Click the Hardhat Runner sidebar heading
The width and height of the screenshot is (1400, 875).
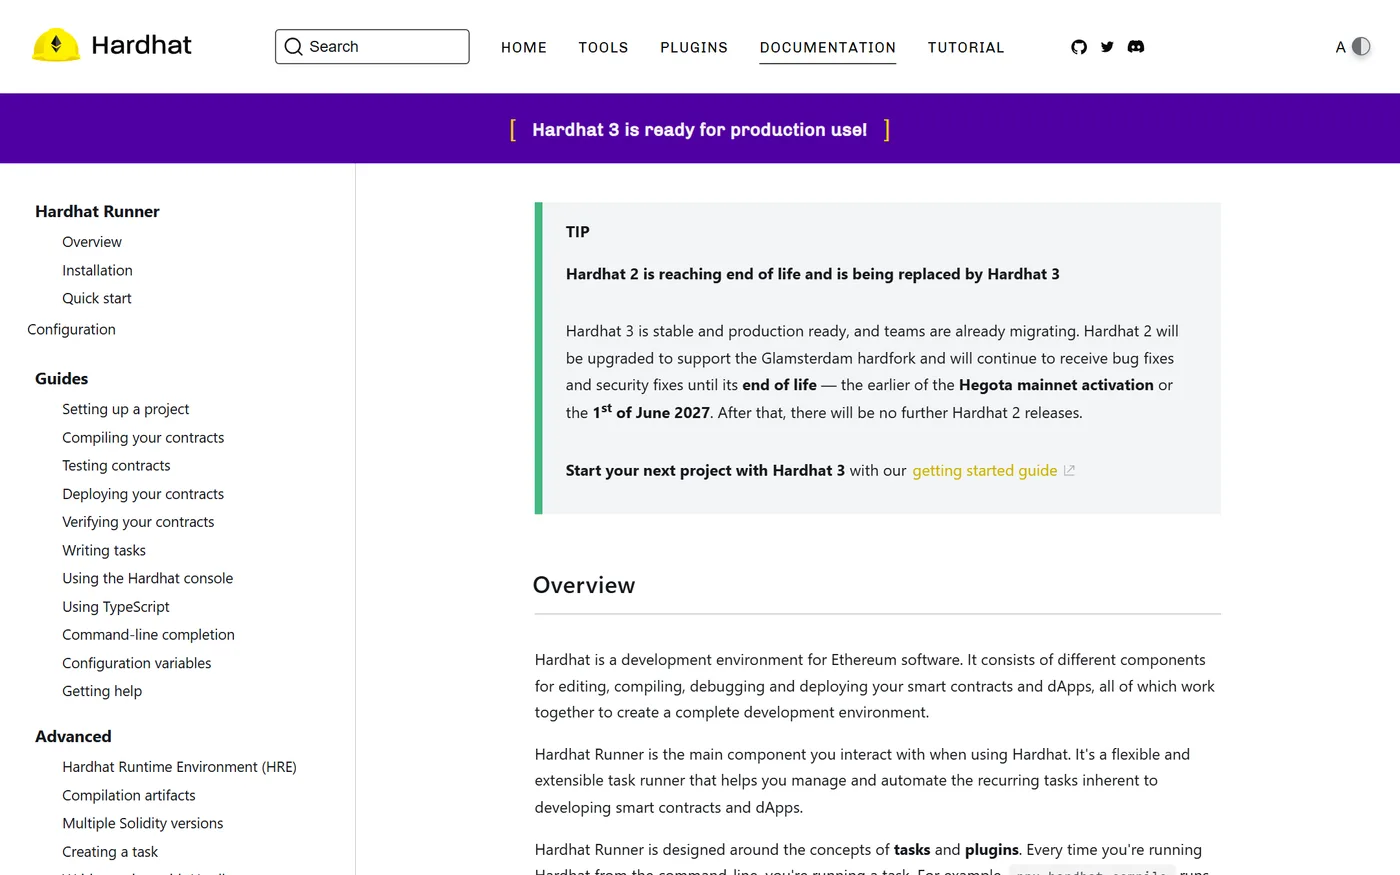tap(97, 211)
